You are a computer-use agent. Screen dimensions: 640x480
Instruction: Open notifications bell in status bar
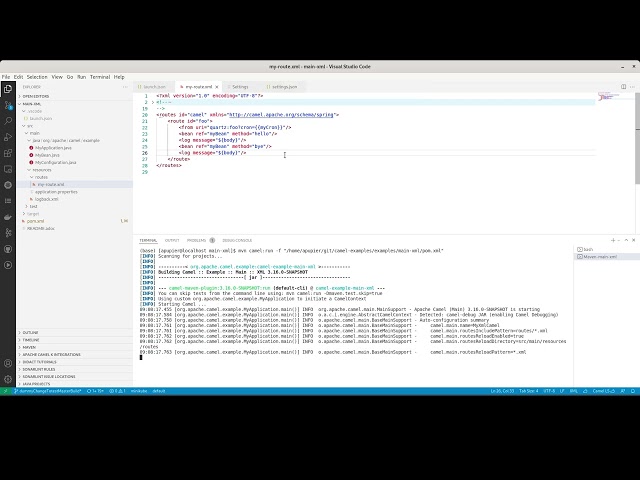click(633, 391)
